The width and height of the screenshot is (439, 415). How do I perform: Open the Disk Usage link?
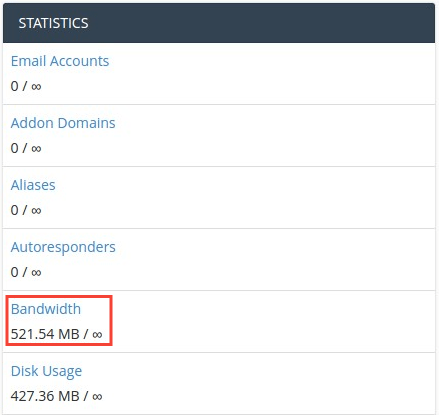(46, 371)
